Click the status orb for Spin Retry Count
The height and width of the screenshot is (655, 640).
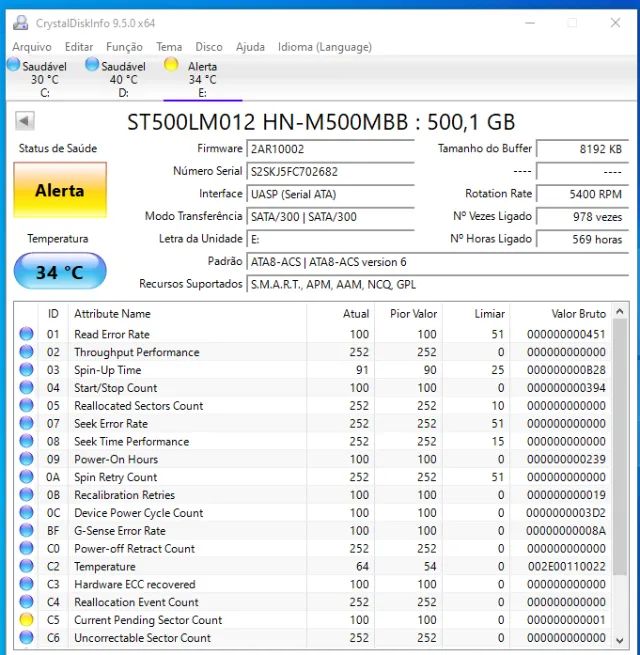click(x=26, y=477)
